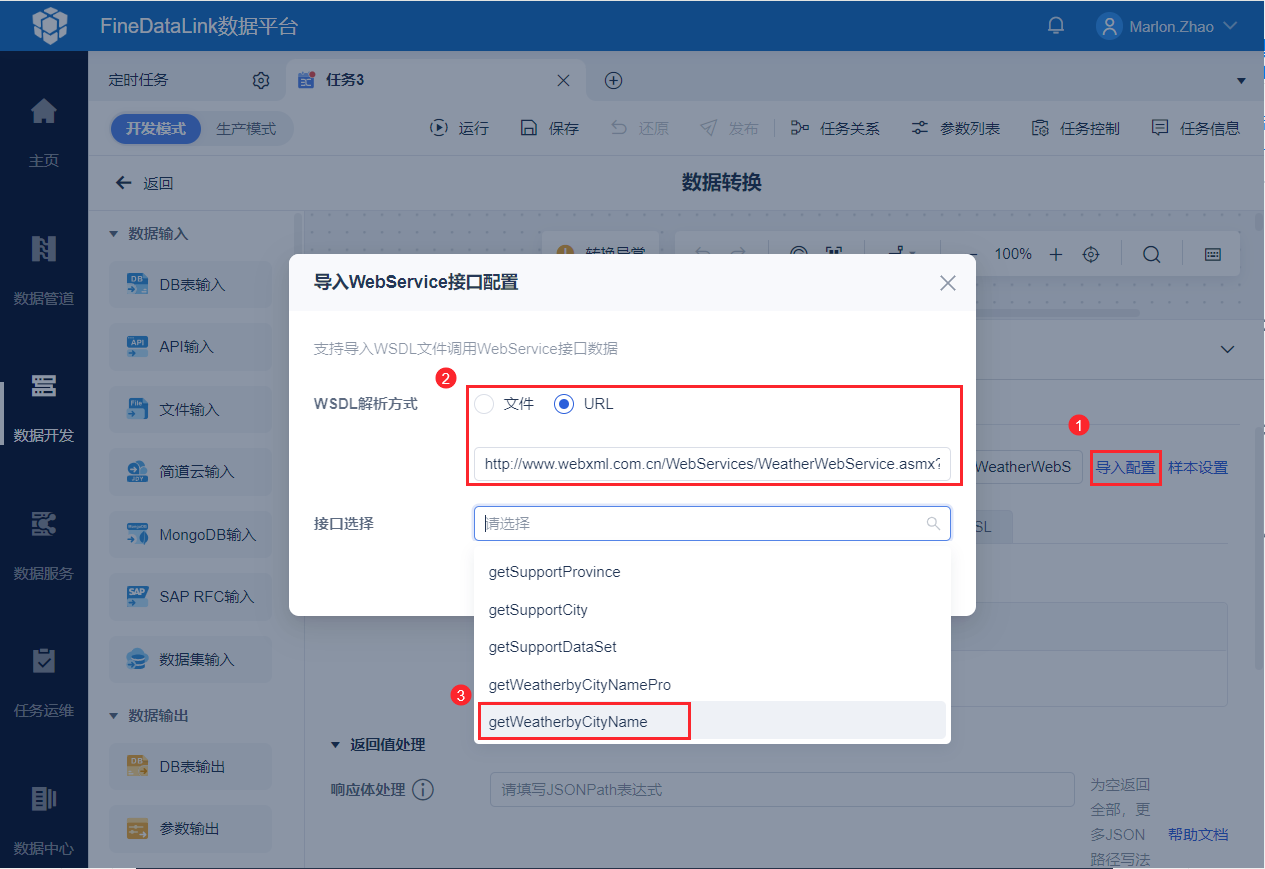Open the tab list dropdown arrow

pos(1241,81)
